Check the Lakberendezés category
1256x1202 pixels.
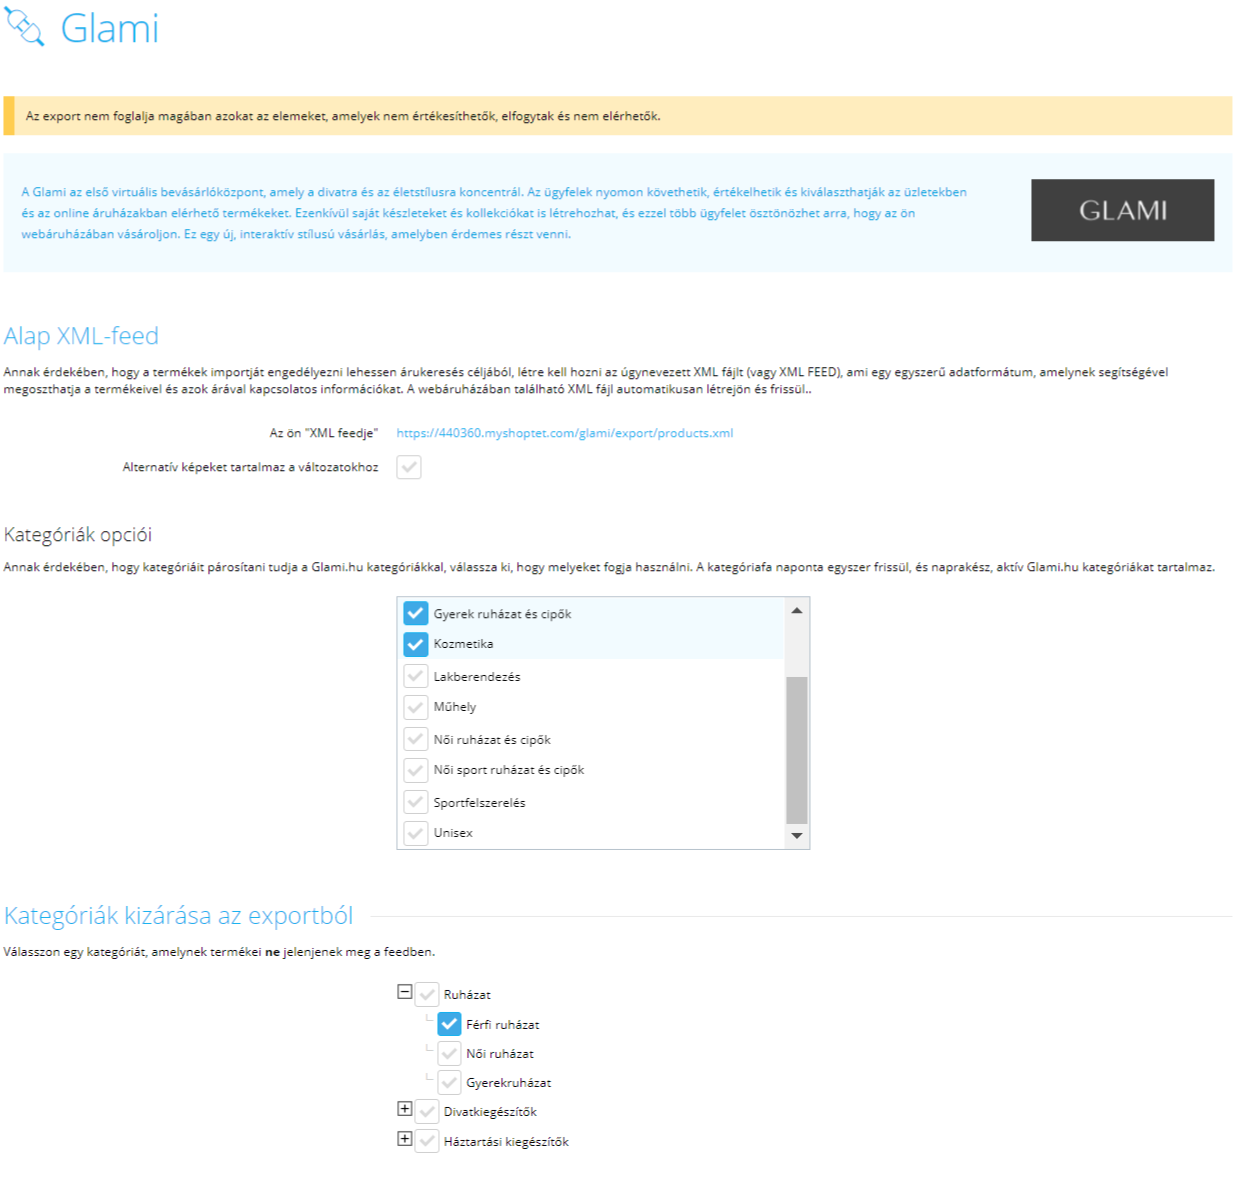pos(416,676)
